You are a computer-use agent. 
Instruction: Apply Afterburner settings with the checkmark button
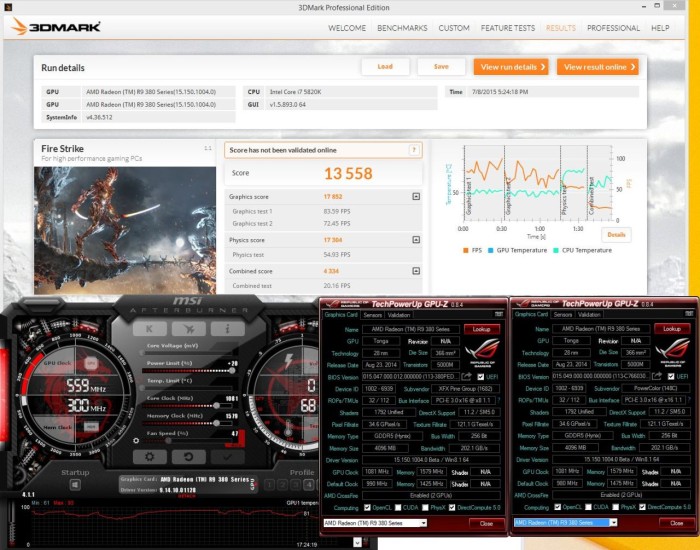[x=228, y=456]
